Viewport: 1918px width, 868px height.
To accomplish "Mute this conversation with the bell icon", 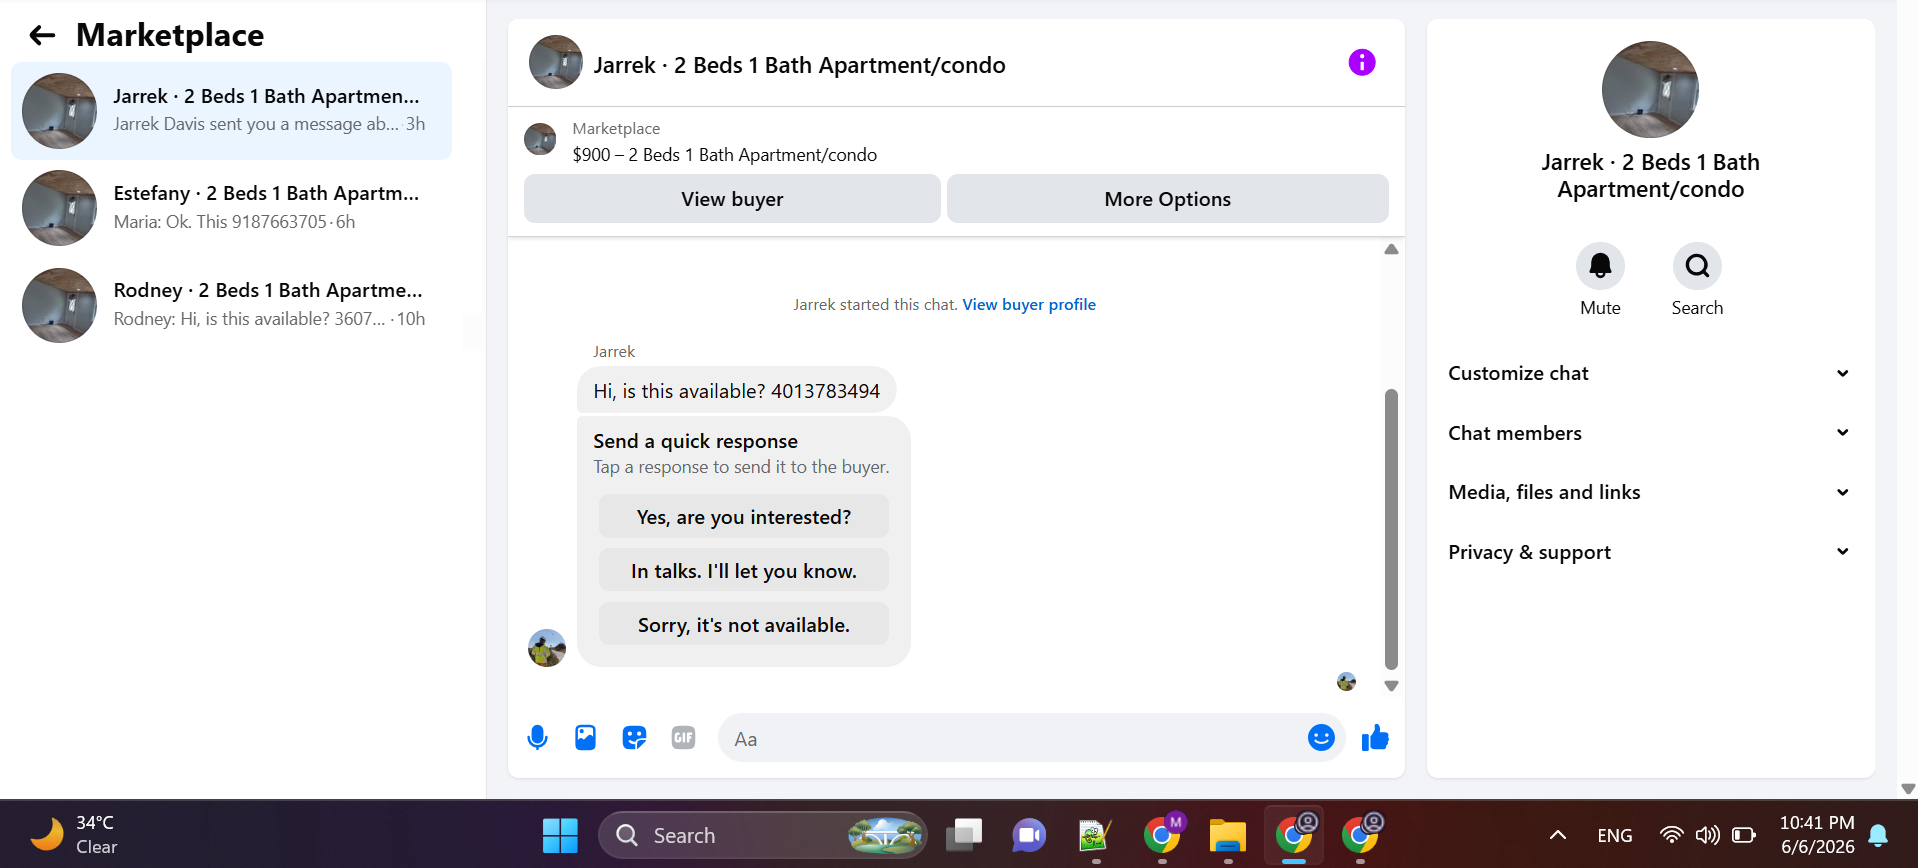I will pyautogui.click(x=1600, y=266).
